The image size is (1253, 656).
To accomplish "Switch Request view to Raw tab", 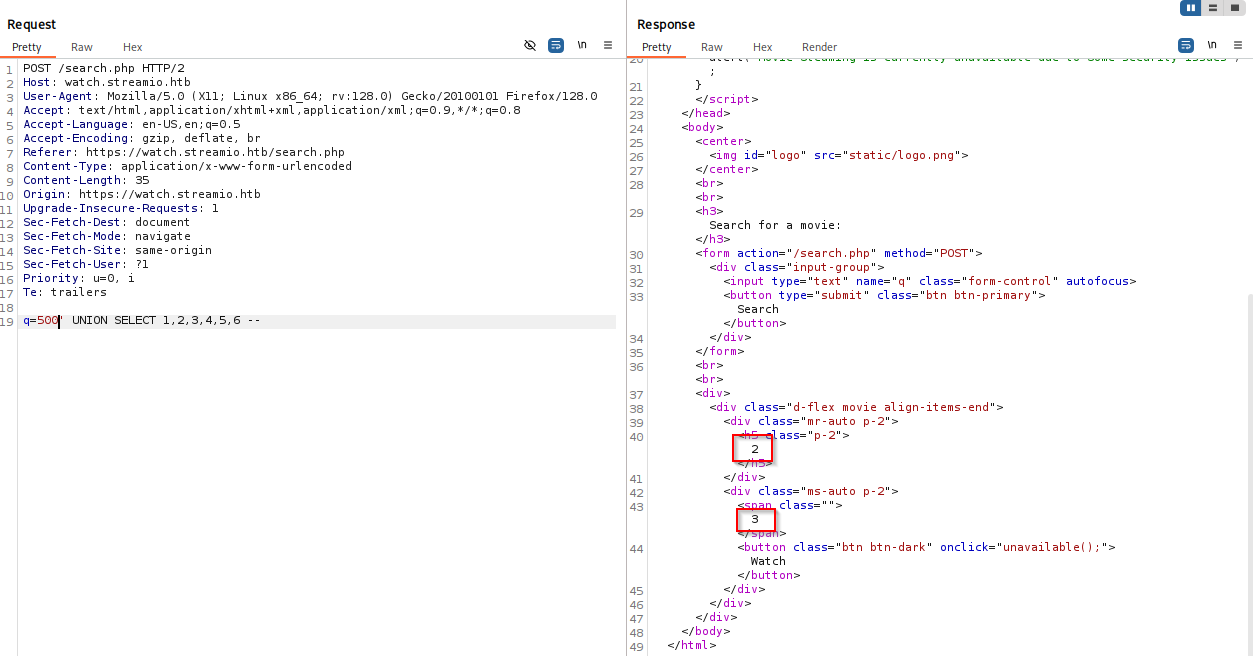I will (x=82, y=47).
